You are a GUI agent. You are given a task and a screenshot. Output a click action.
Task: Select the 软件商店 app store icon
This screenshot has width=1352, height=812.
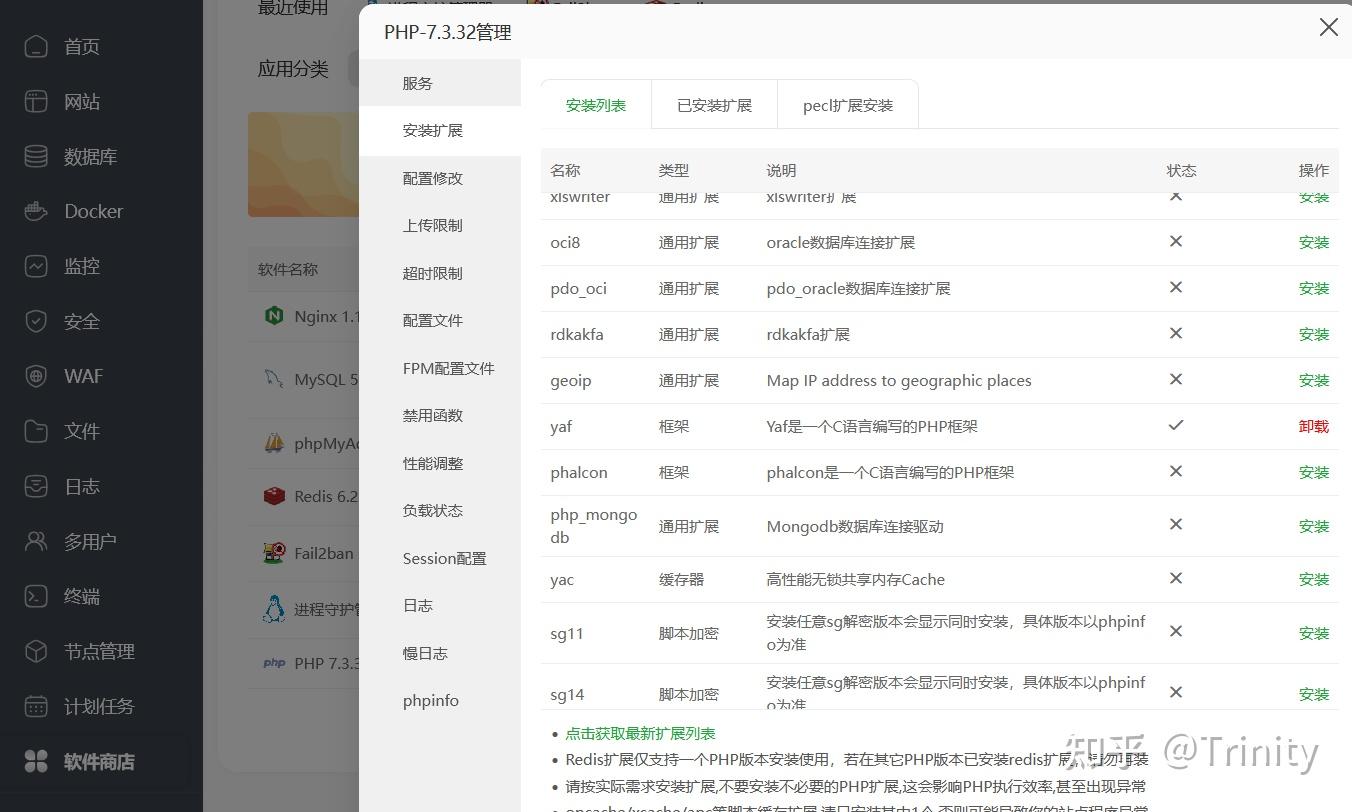point(97,761)
